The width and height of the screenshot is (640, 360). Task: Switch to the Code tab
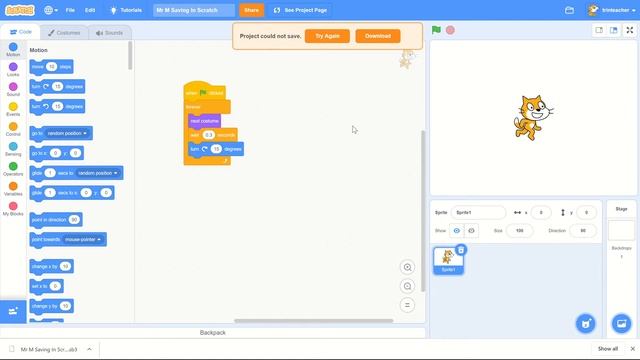click(20, 32)
